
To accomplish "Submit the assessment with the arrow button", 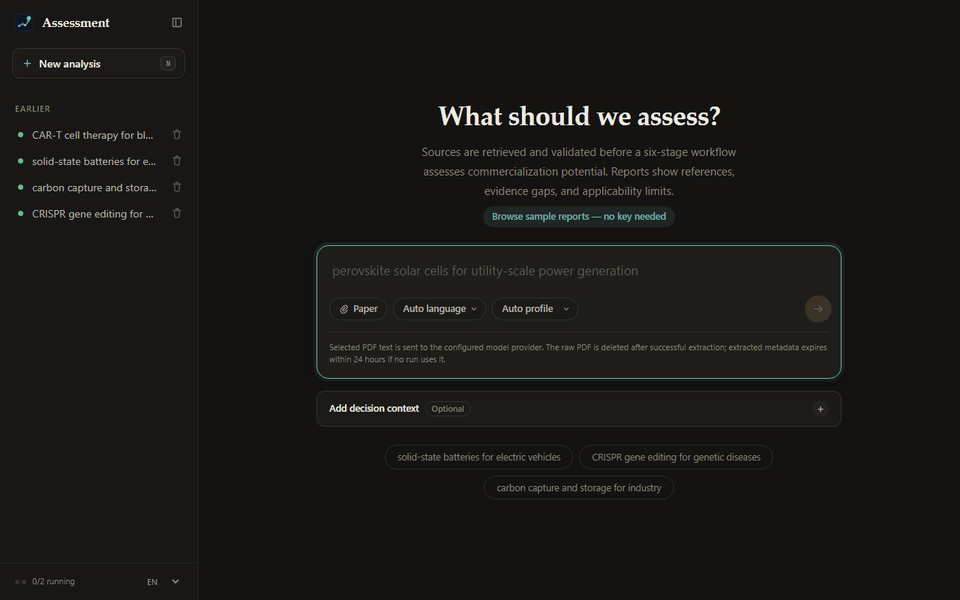I will pyautogui.click(x=817, y=309).
